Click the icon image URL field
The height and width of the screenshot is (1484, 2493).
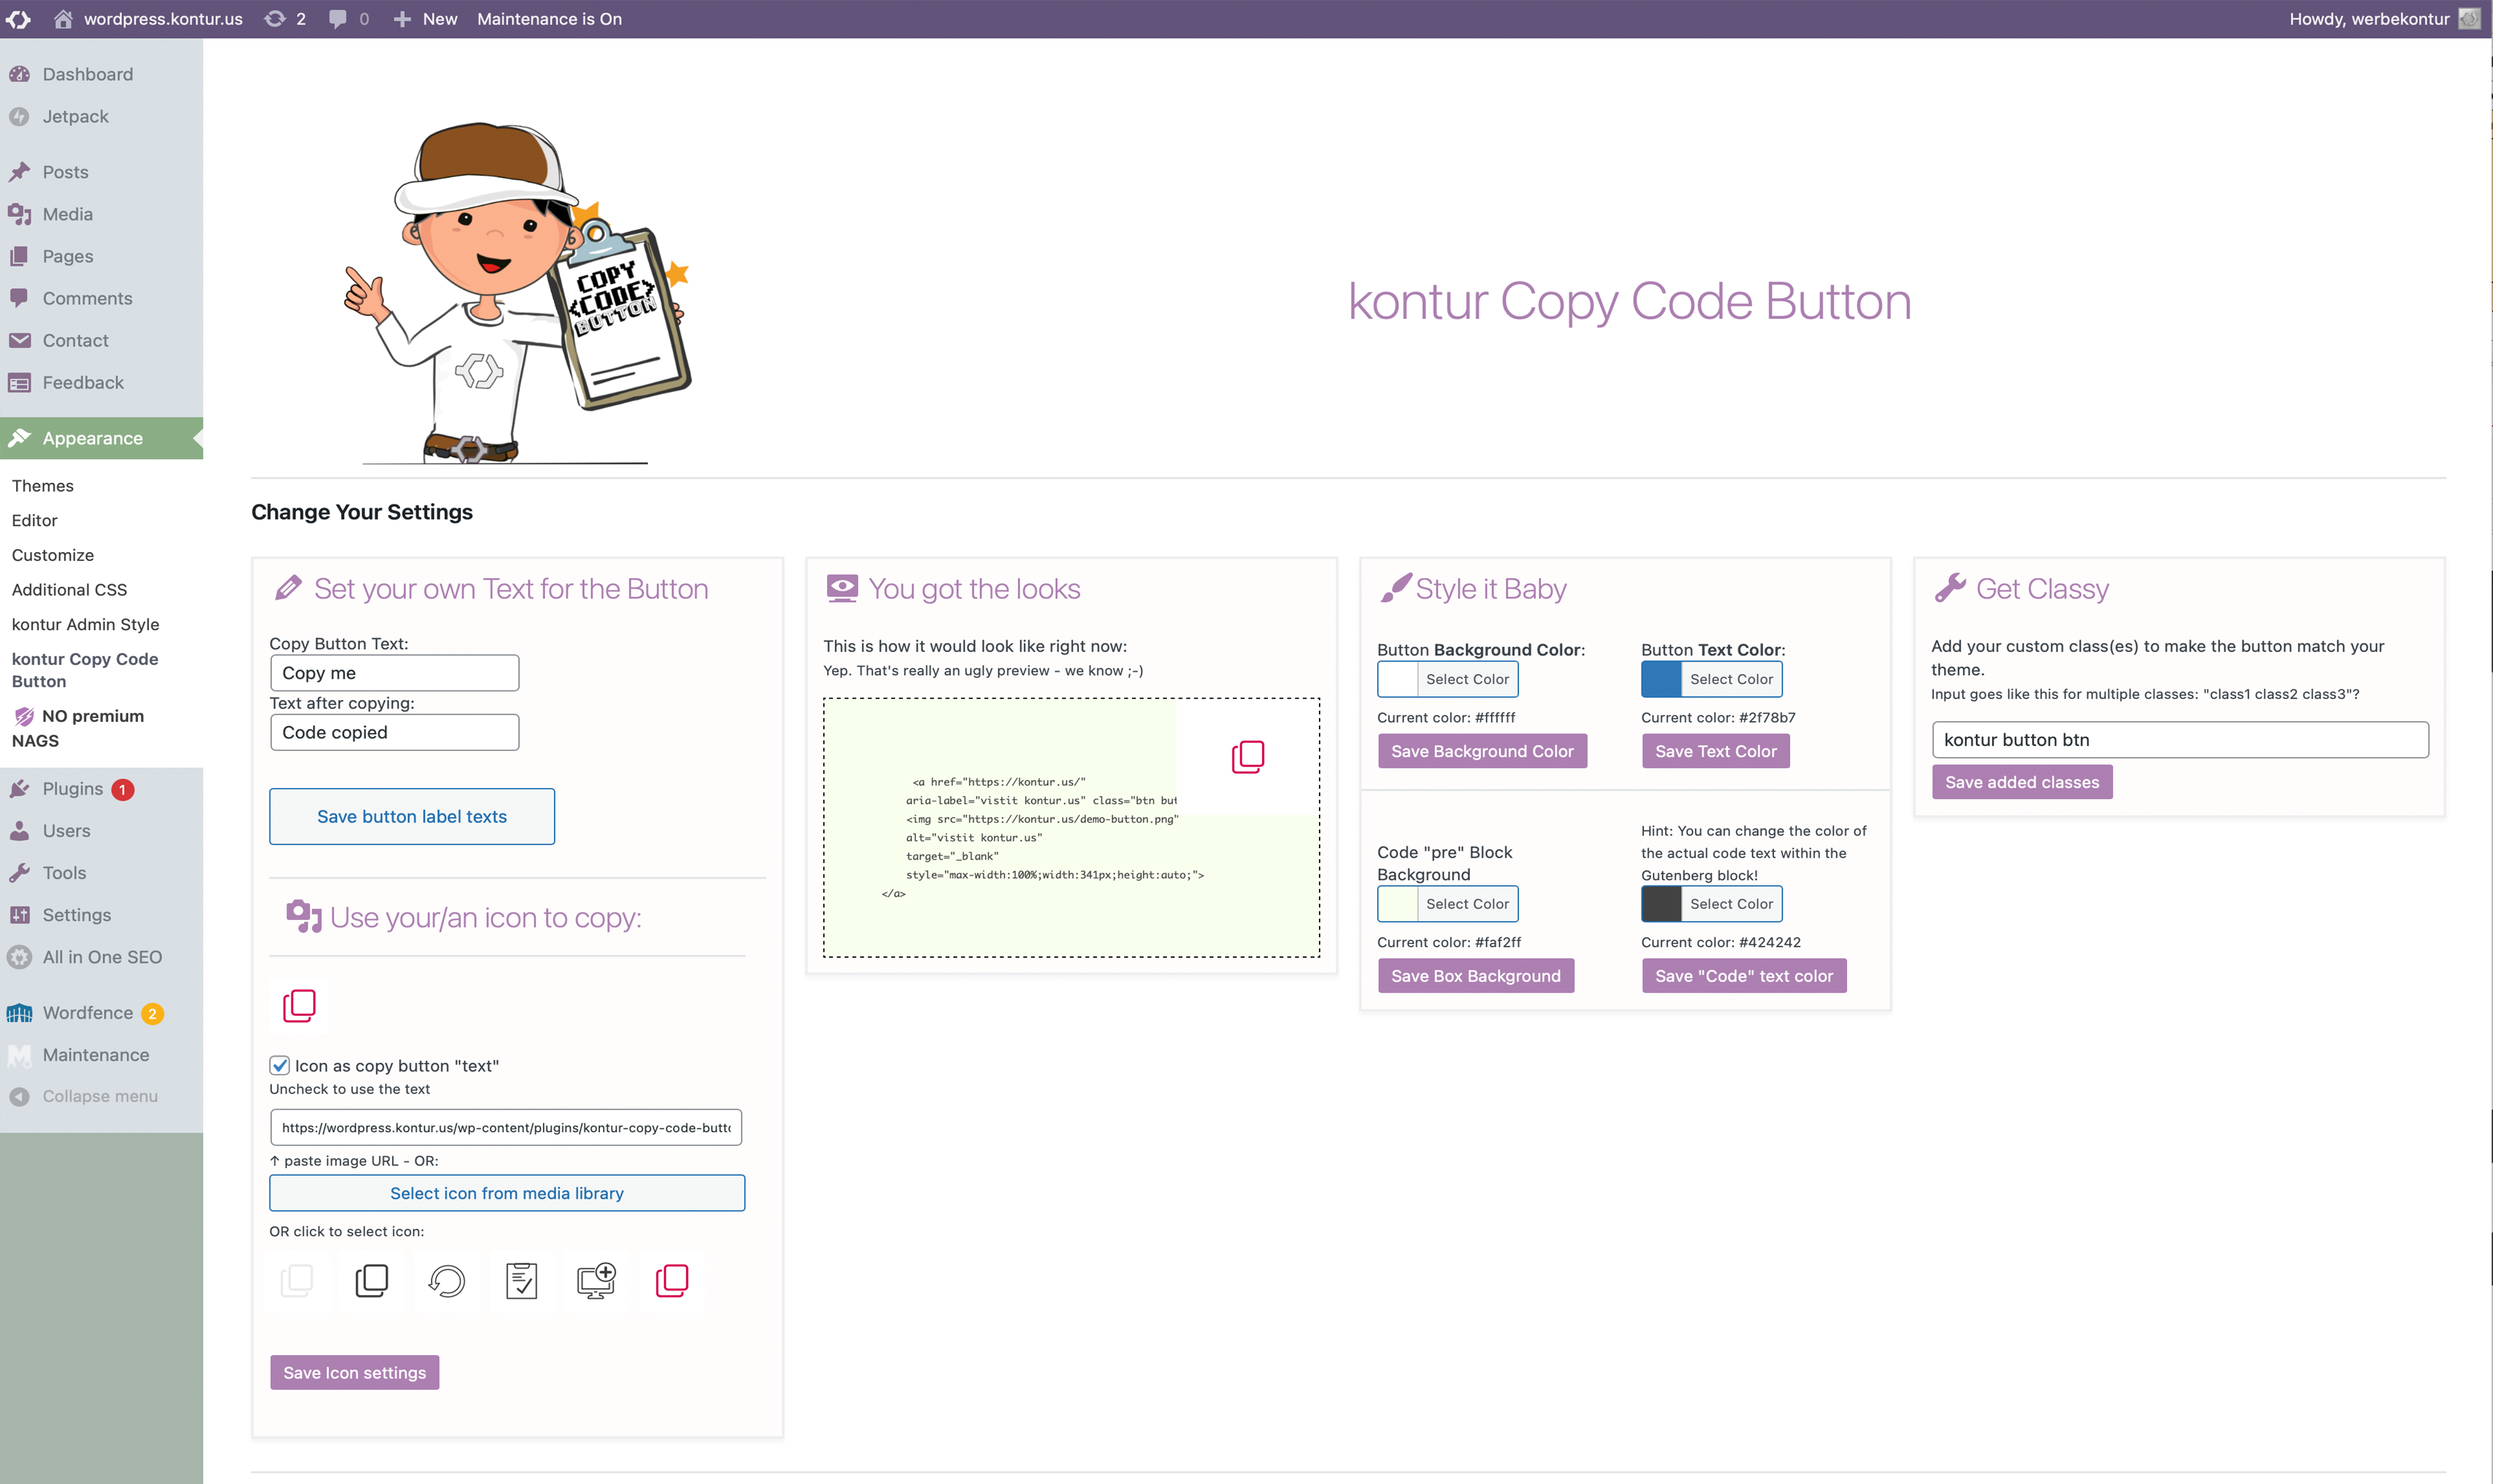tap(506, 1127)
